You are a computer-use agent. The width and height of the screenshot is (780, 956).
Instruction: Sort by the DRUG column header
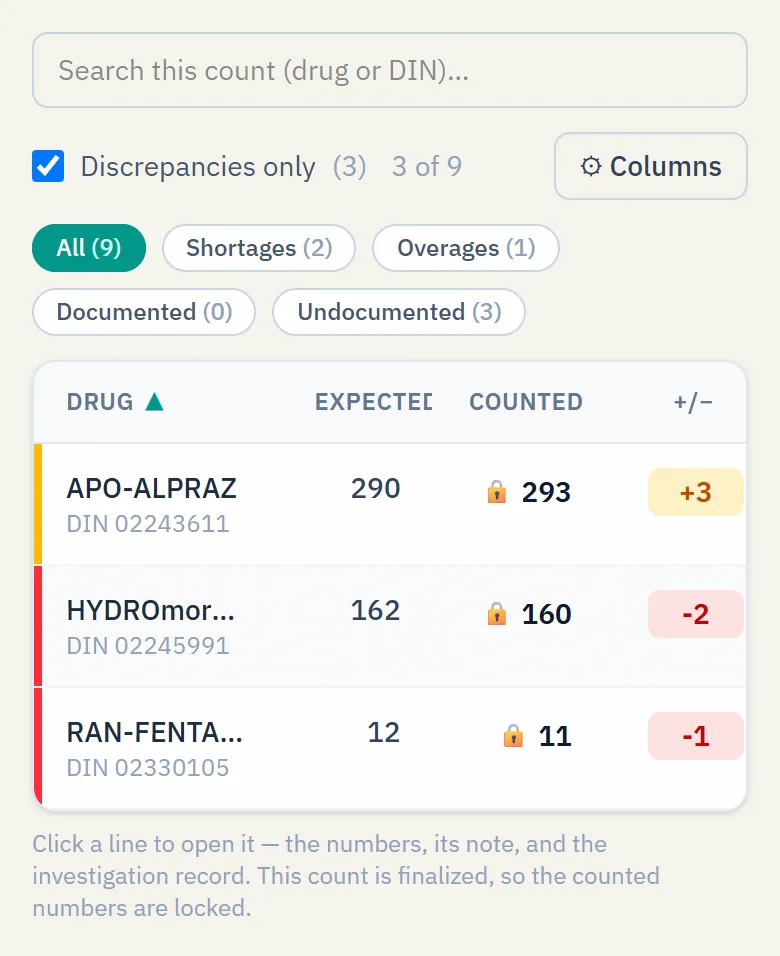click(100, 402)
